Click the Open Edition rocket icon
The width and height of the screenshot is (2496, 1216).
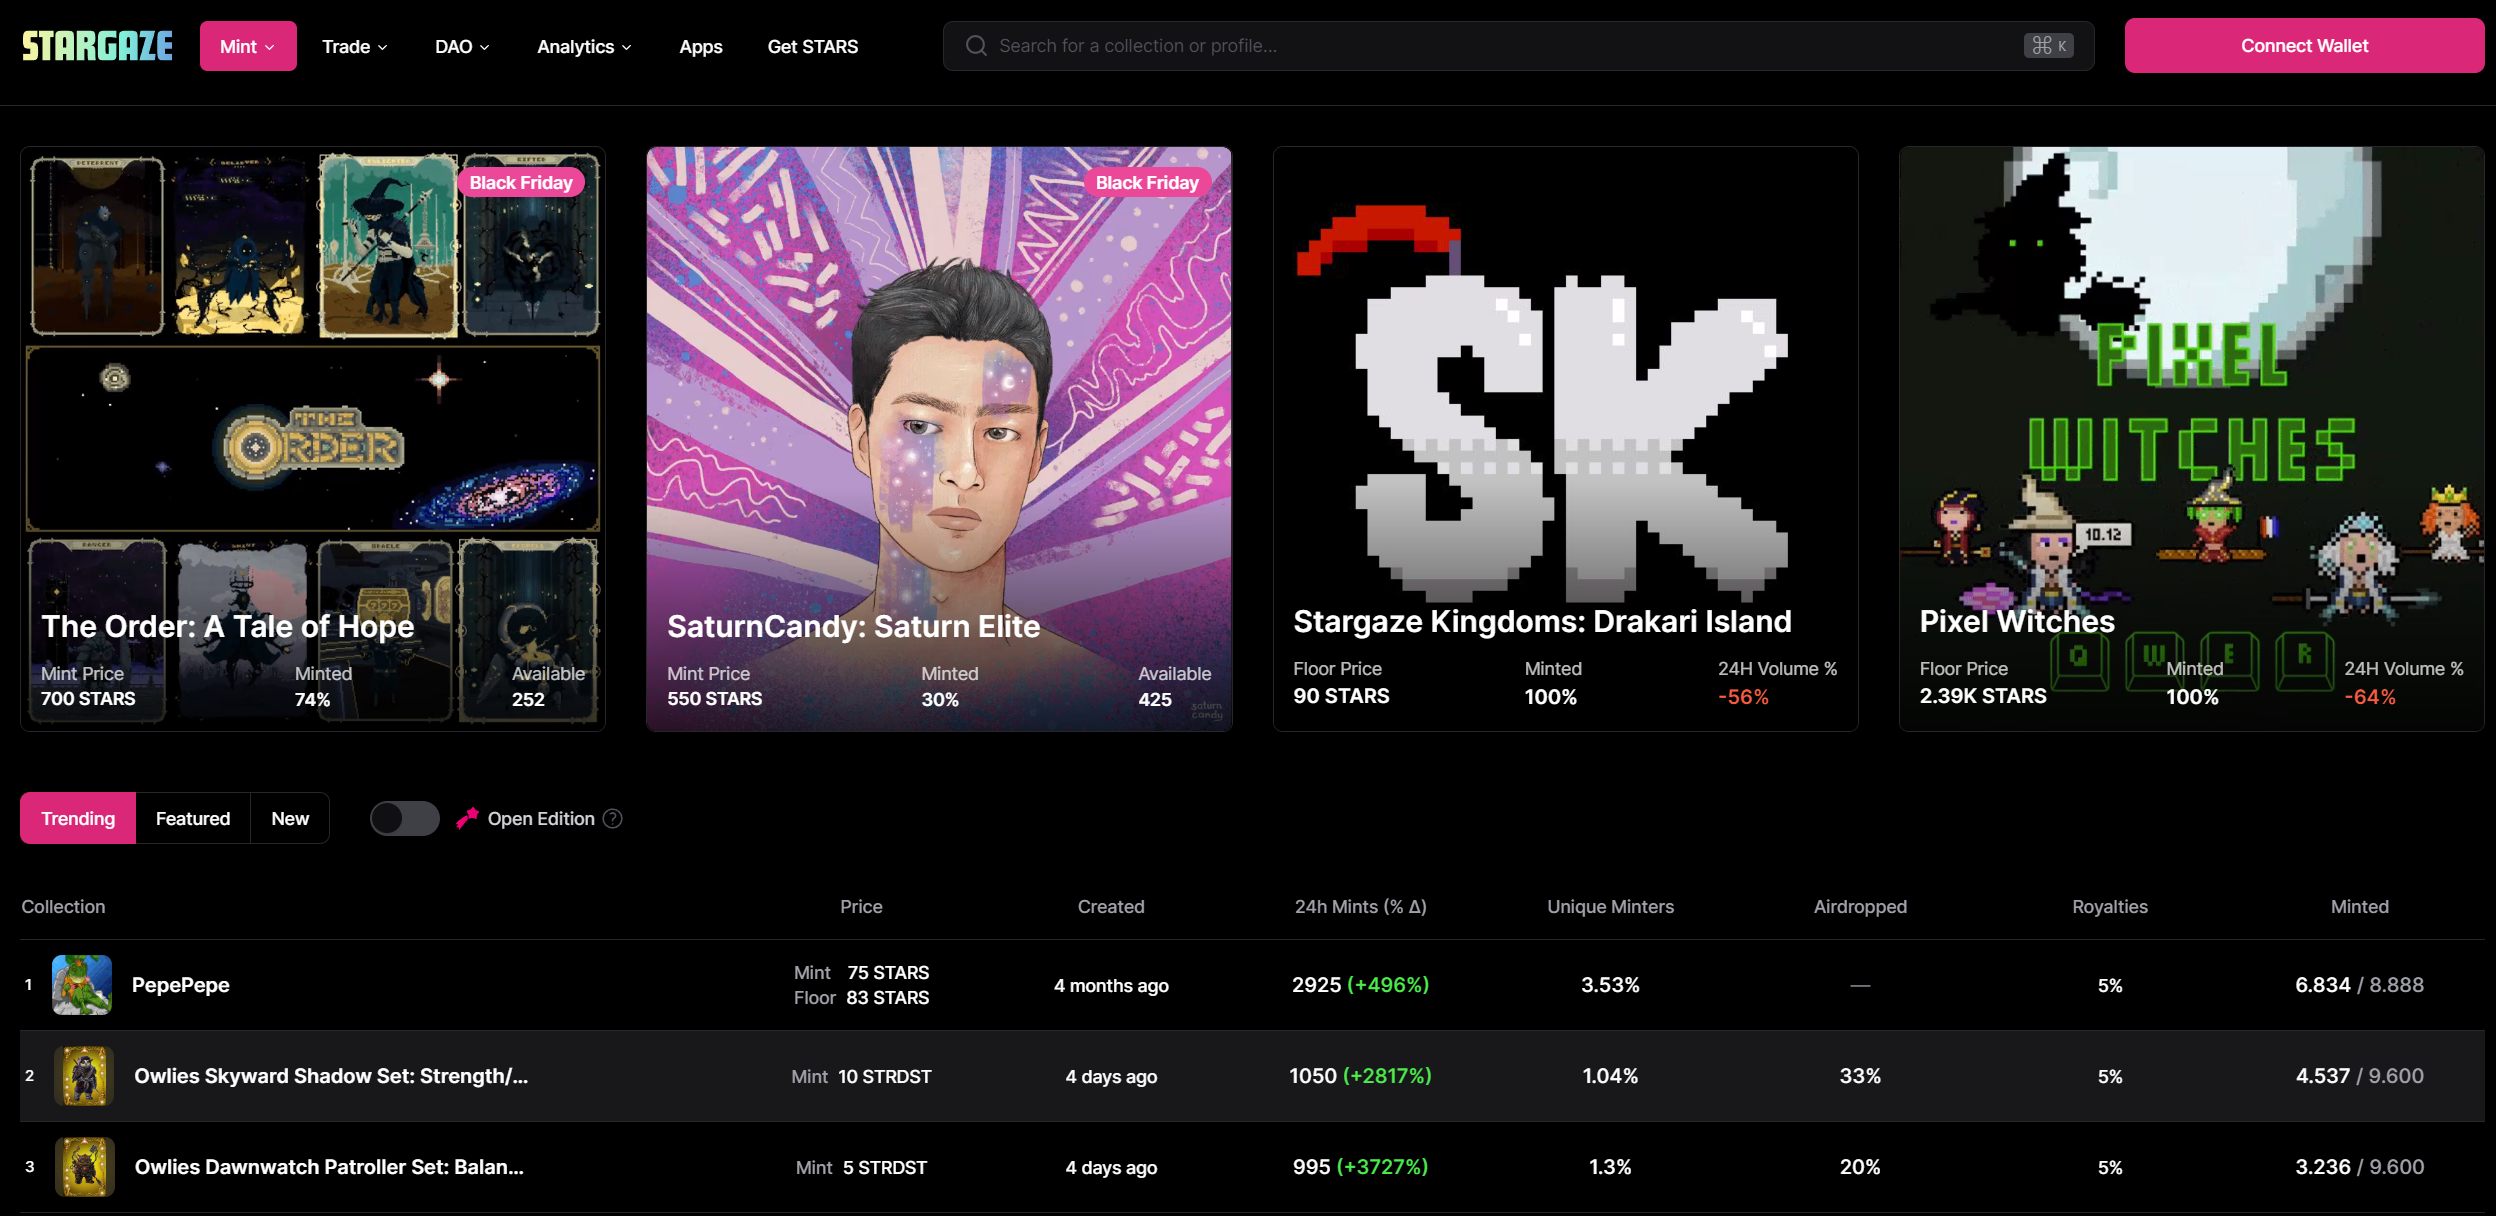click(467, 818)
